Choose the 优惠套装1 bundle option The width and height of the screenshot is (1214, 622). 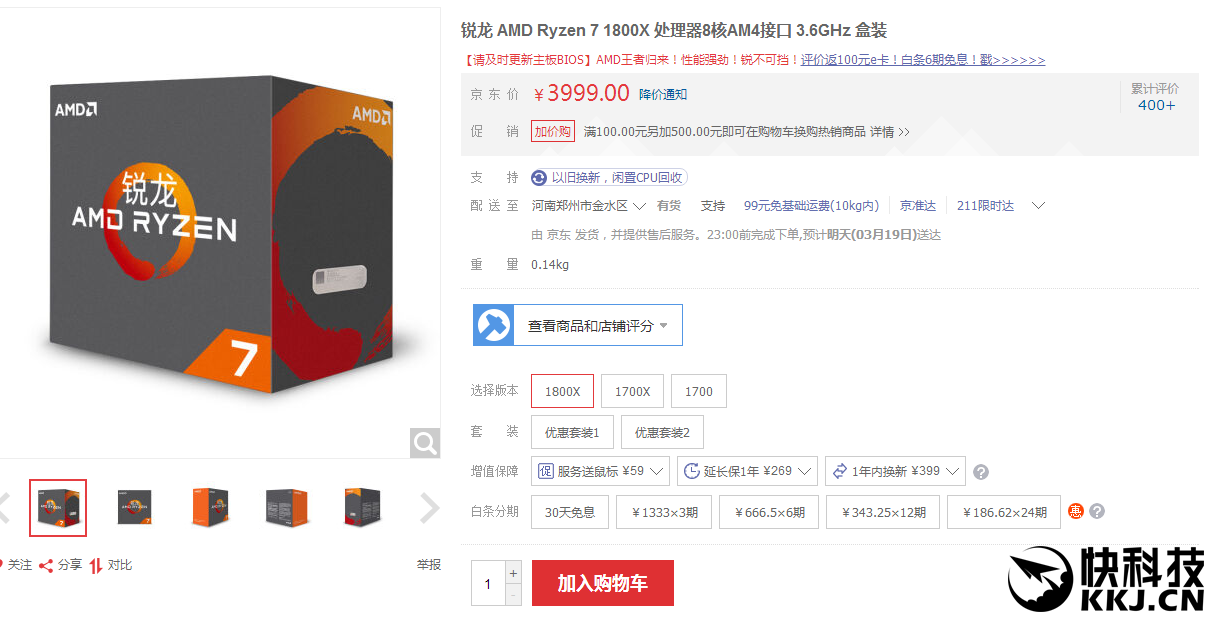[572, 432]
